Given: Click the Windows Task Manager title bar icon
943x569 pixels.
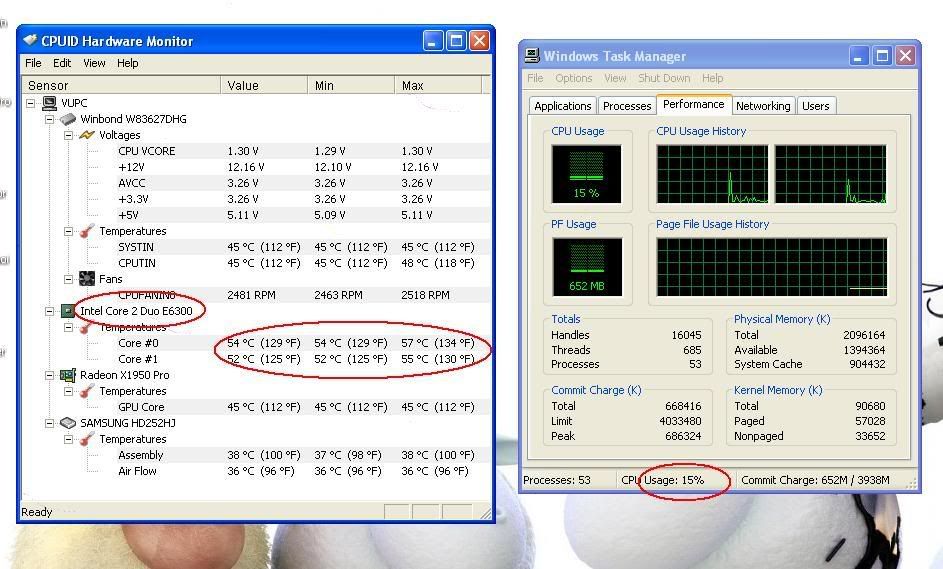Looking at the screenshot, I should coord(532,55).
